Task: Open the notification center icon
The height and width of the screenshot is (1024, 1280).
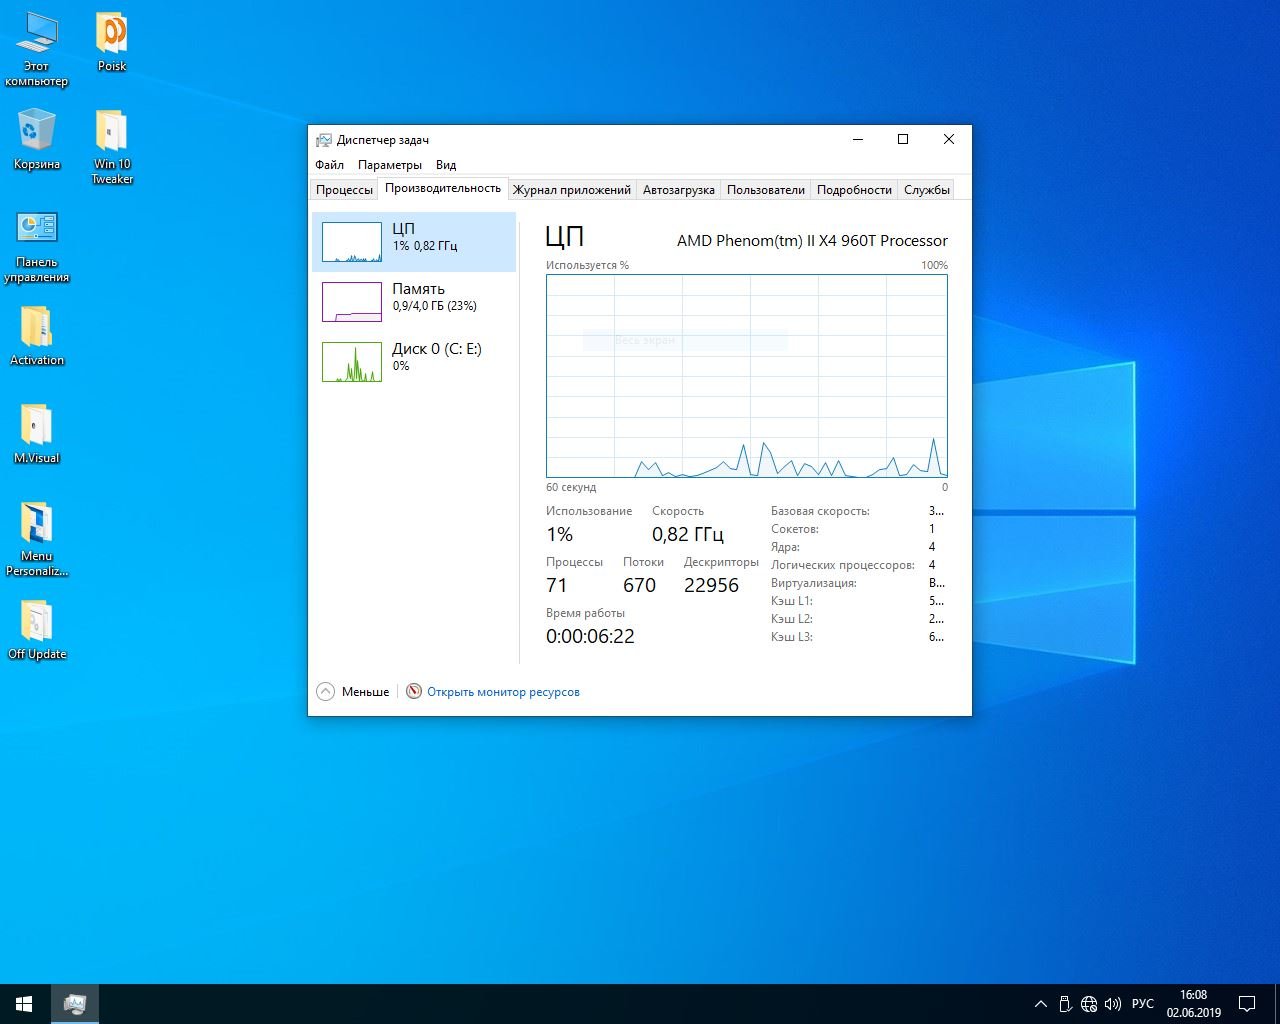Action: coord(1247,1004)
